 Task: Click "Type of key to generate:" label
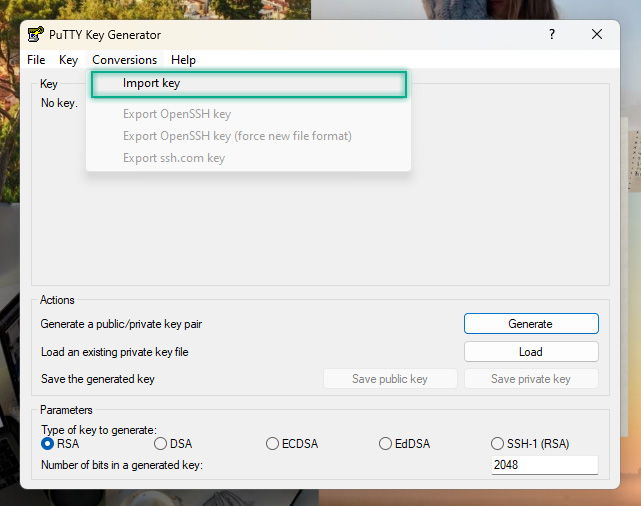[x=99, y=430]
